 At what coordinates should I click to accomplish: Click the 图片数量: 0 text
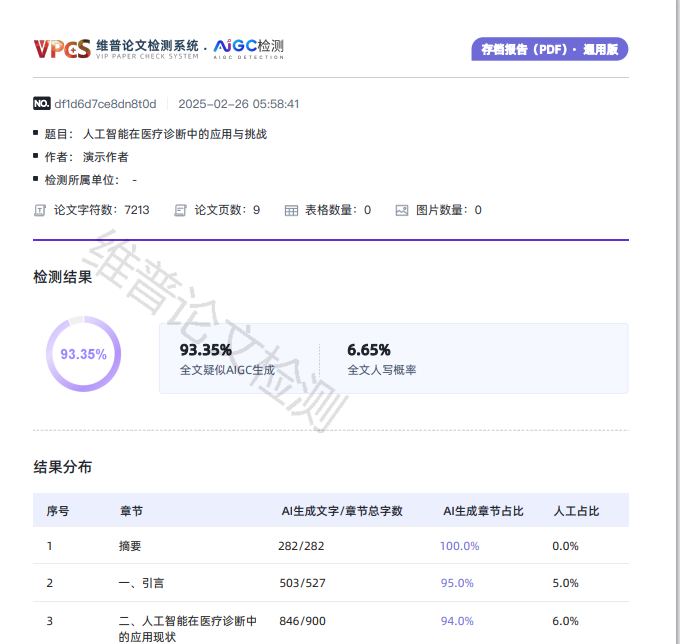click(x=449, y=210)
